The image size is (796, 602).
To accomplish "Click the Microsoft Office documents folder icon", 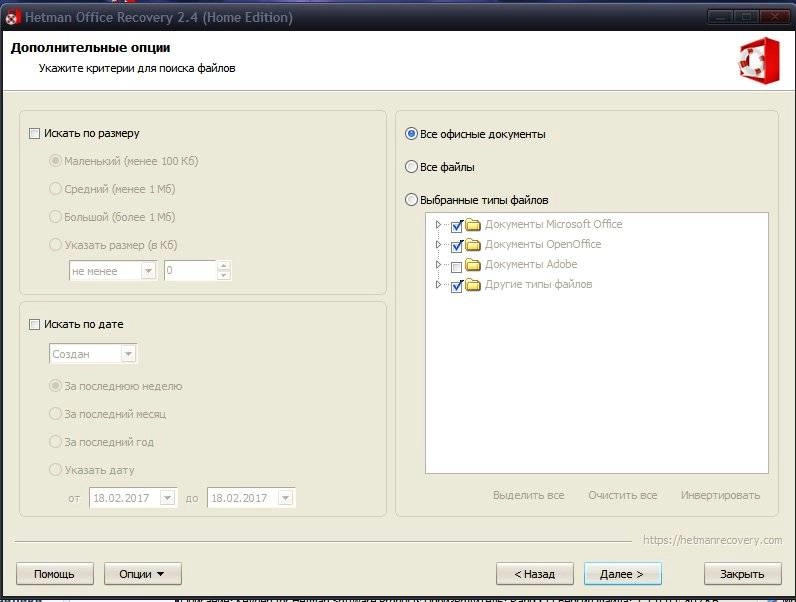I will (473, 224).
